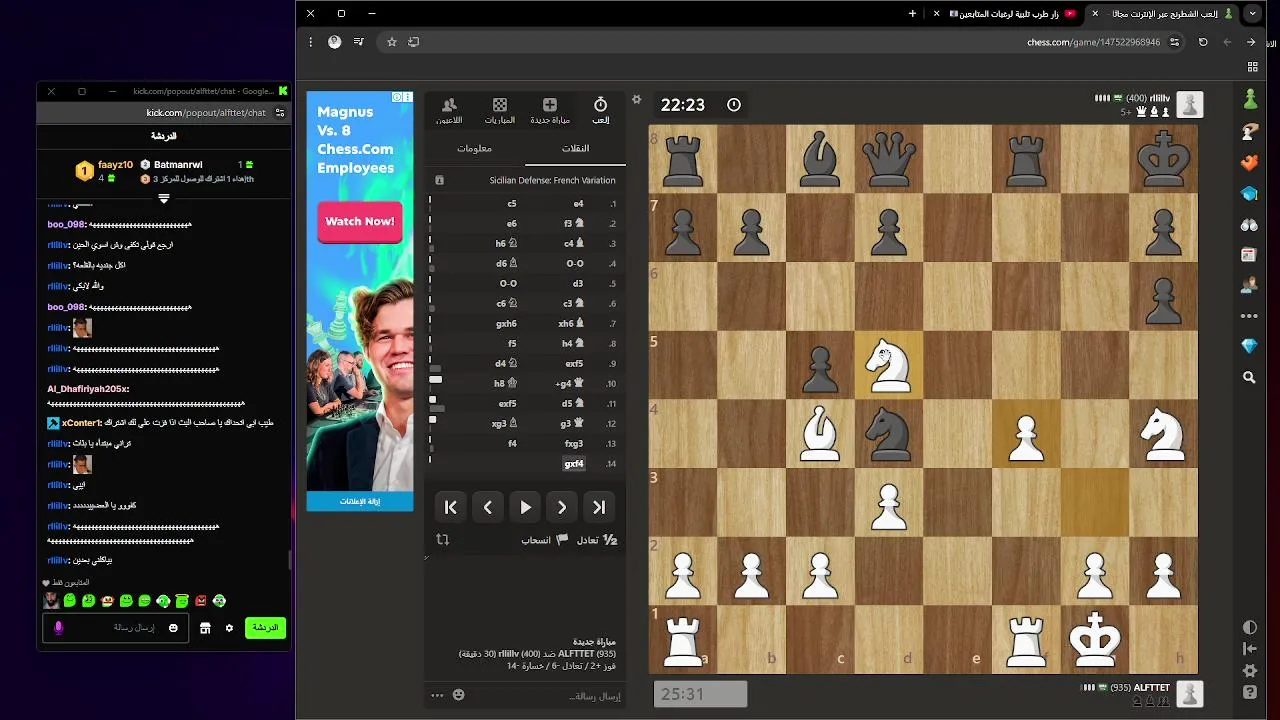Click the black king on h8
Viewport: 1280px width, 720px height.
click(x=1162, y=158)
